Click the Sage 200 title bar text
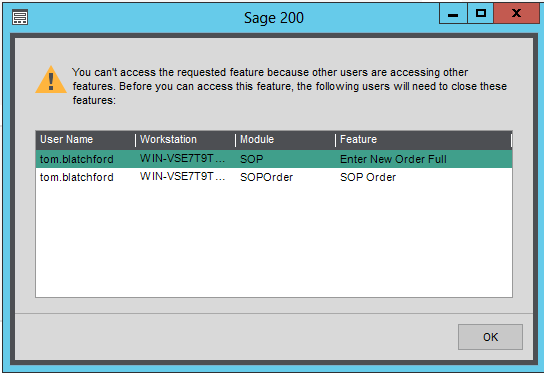544x373 pixels. (x=274, y=18)
